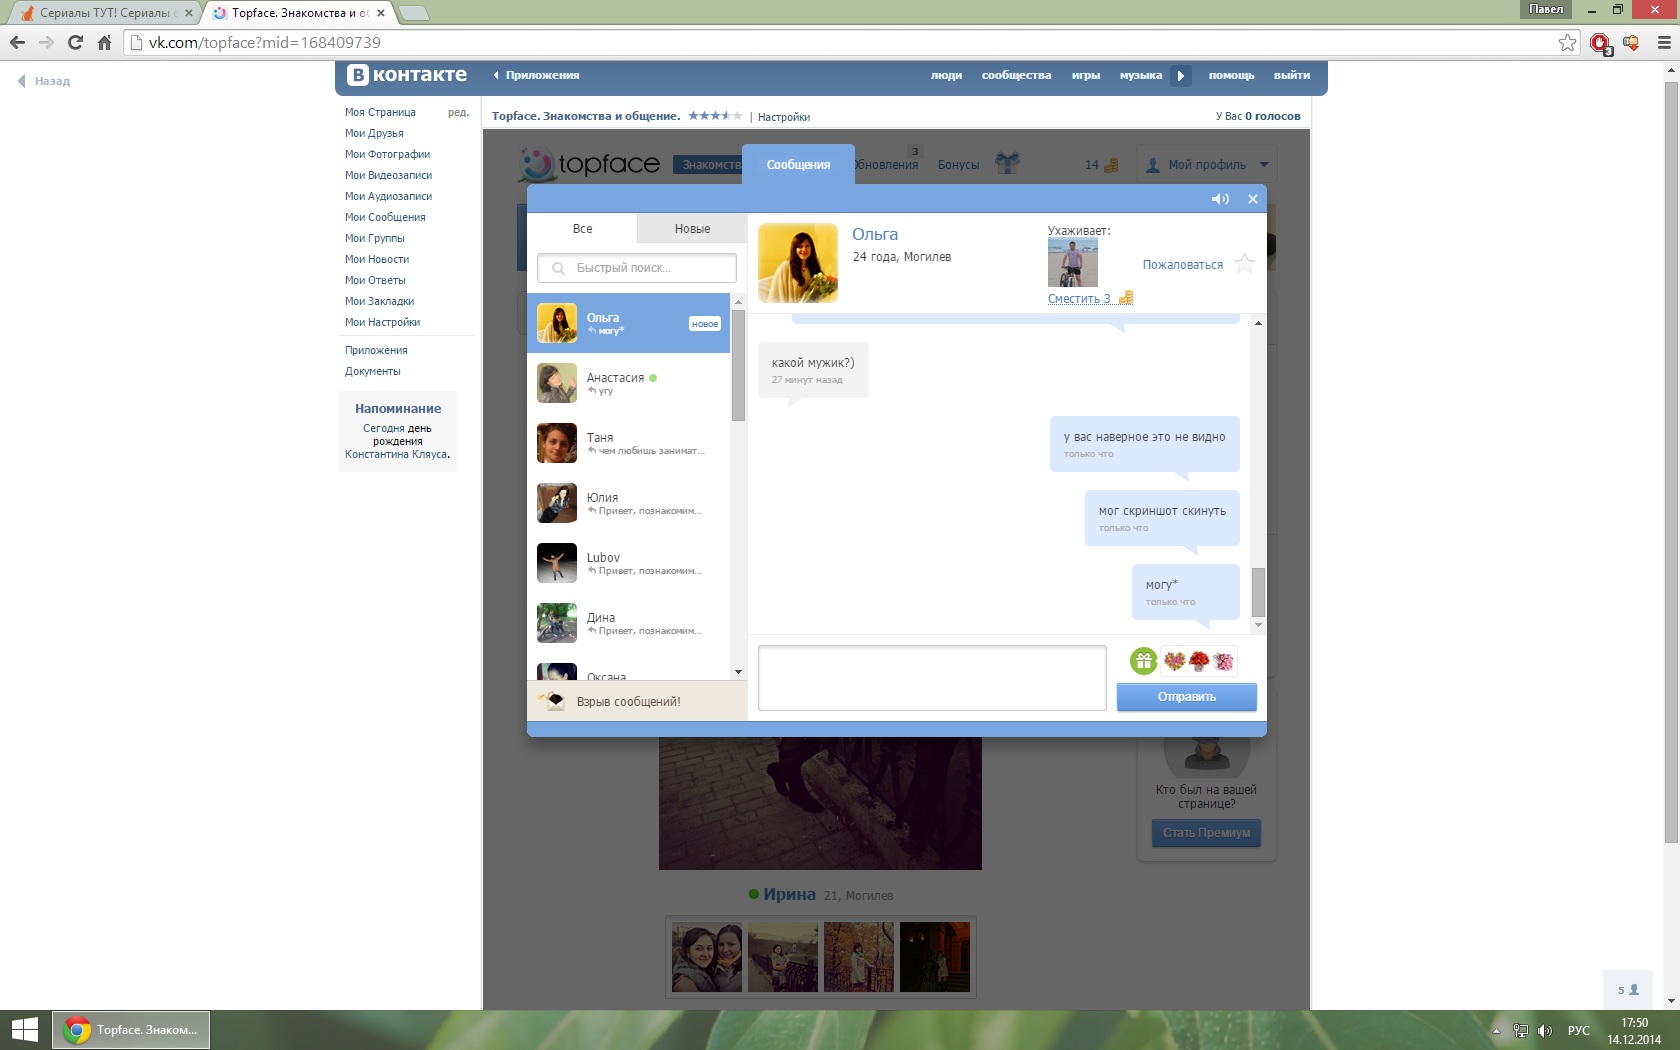Send the orange flower bouquet gift
The height and width of the screenshot is (1050, 1680).
(1174, 661)
